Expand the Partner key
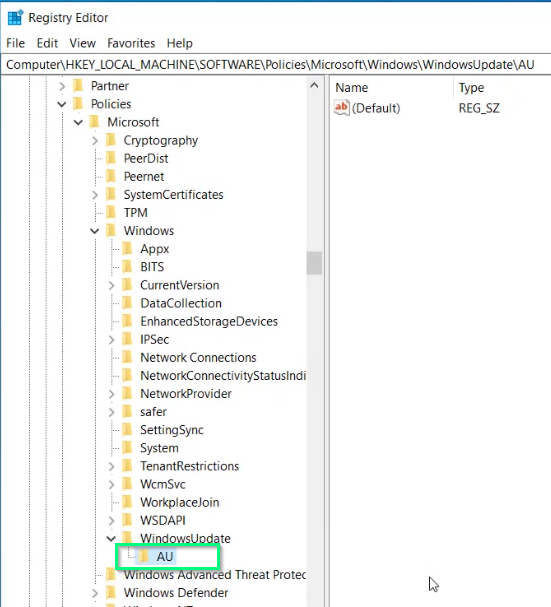Image resolution: width=551 pixels, height=607 pixels. point(62,86)
